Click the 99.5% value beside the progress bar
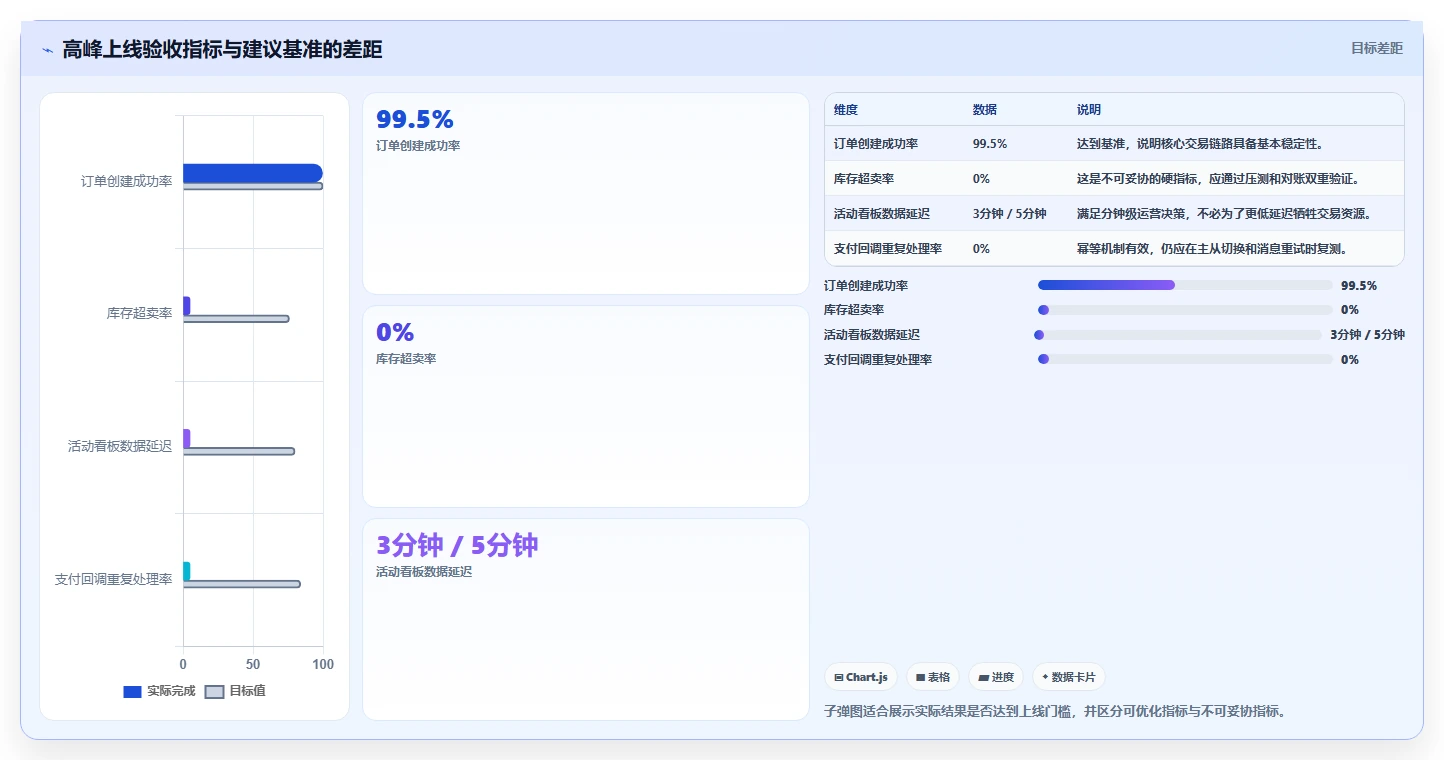 pos(1359,286)
